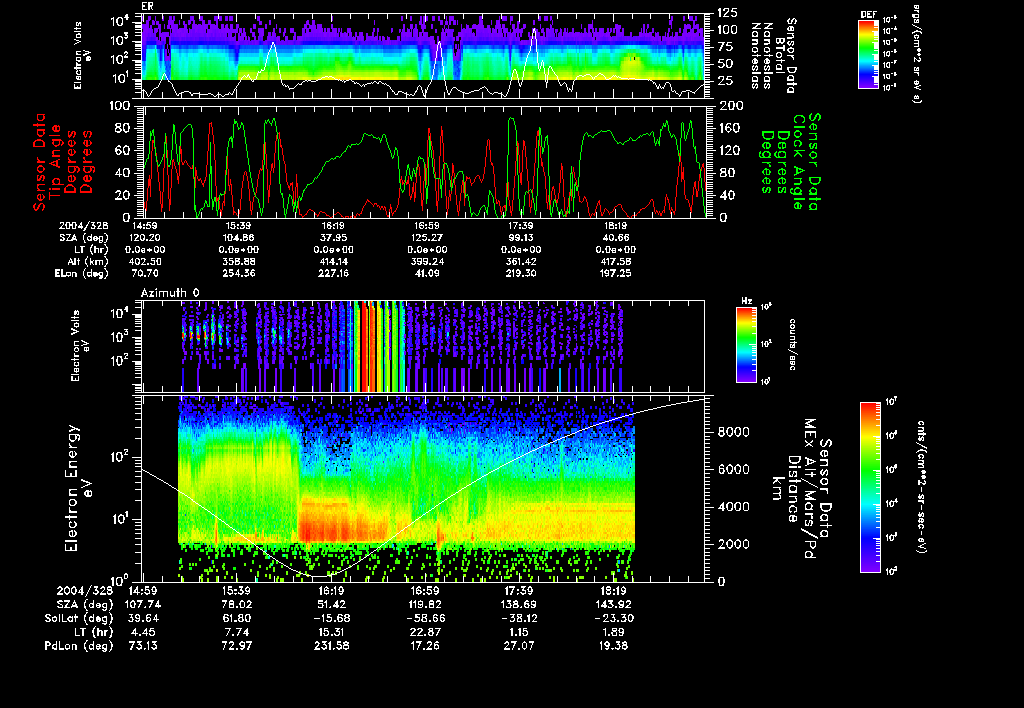Click the 160 clock angle axis tick

(729, 128)
